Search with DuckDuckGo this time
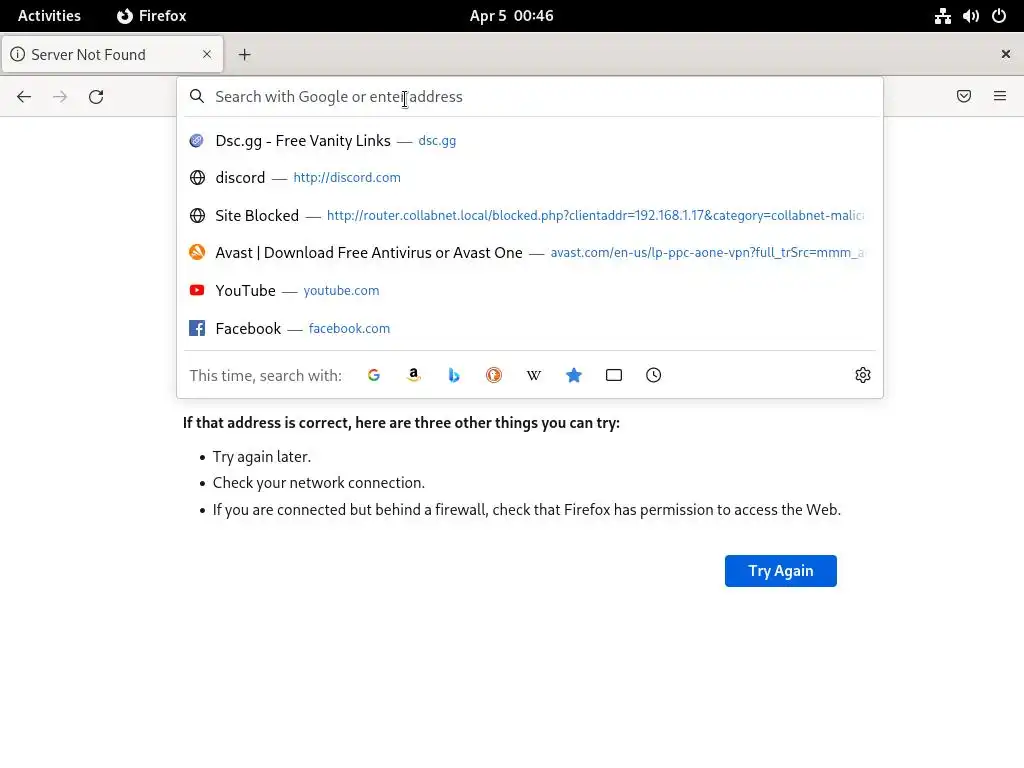 pos(494,375)
